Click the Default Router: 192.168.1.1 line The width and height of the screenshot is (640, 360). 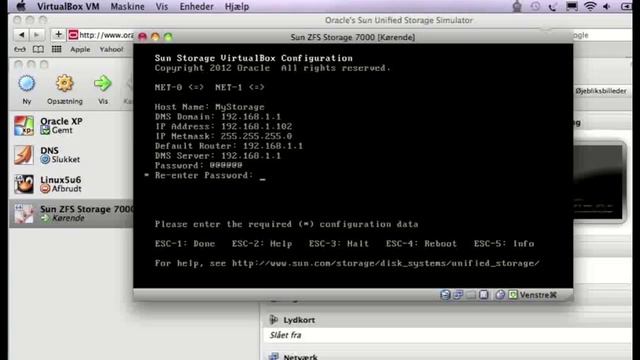229,146
